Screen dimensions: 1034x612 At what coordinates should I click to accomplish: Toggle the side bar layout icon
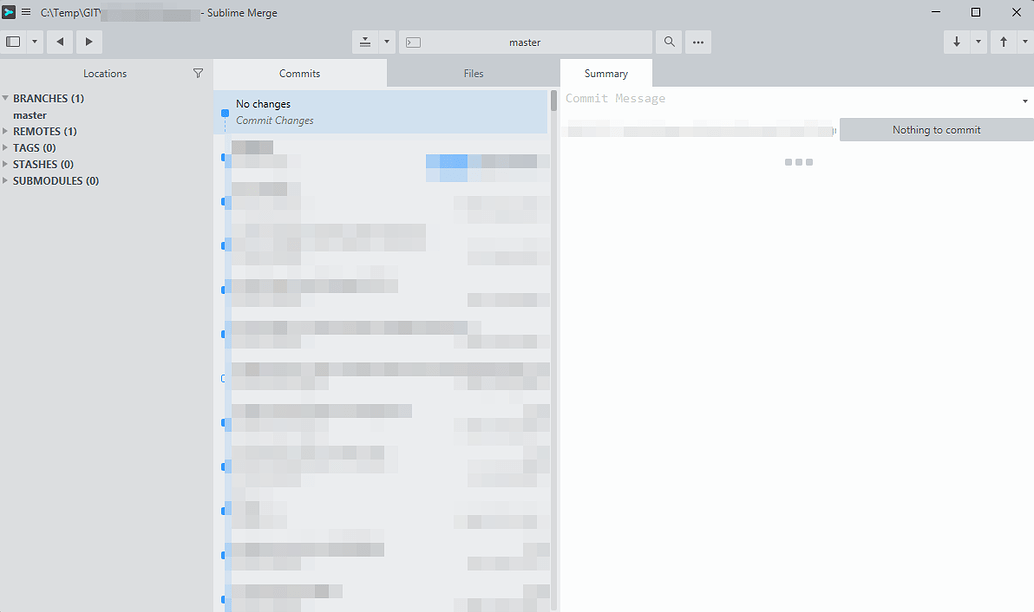tap(13, 42)
